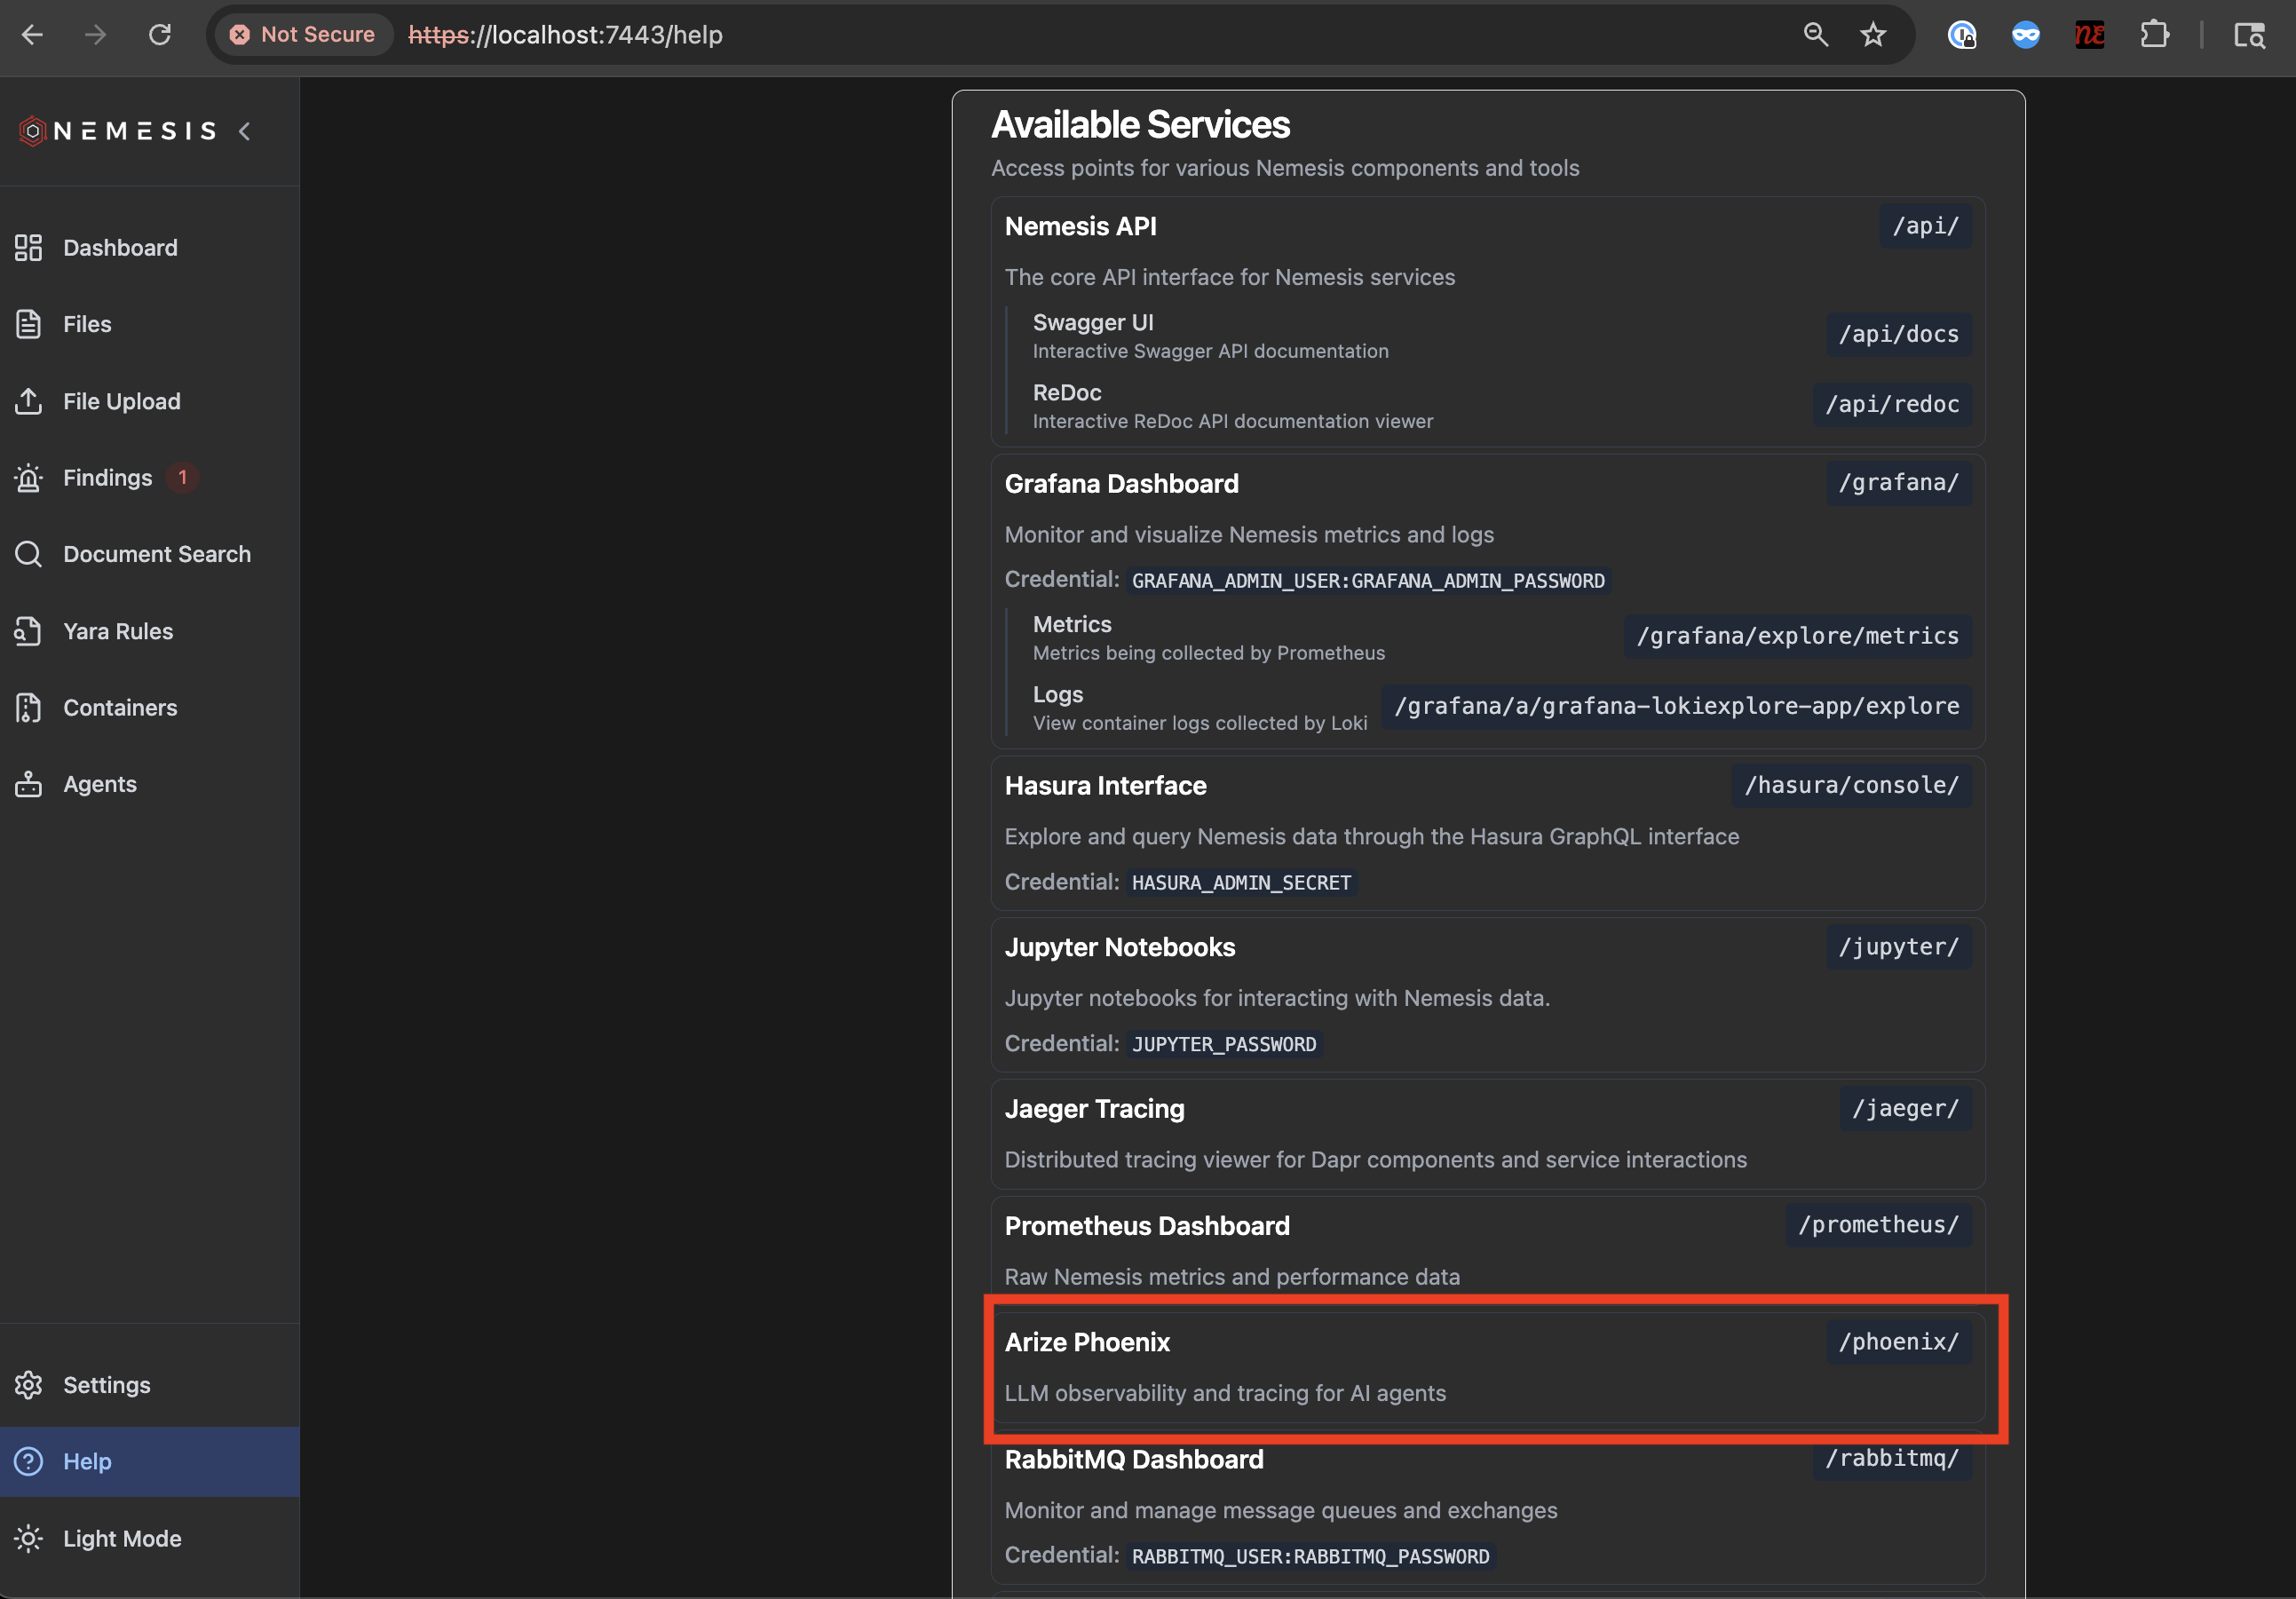
Task: Bookmark this page with the star
Action: (x=1873, y=34)
